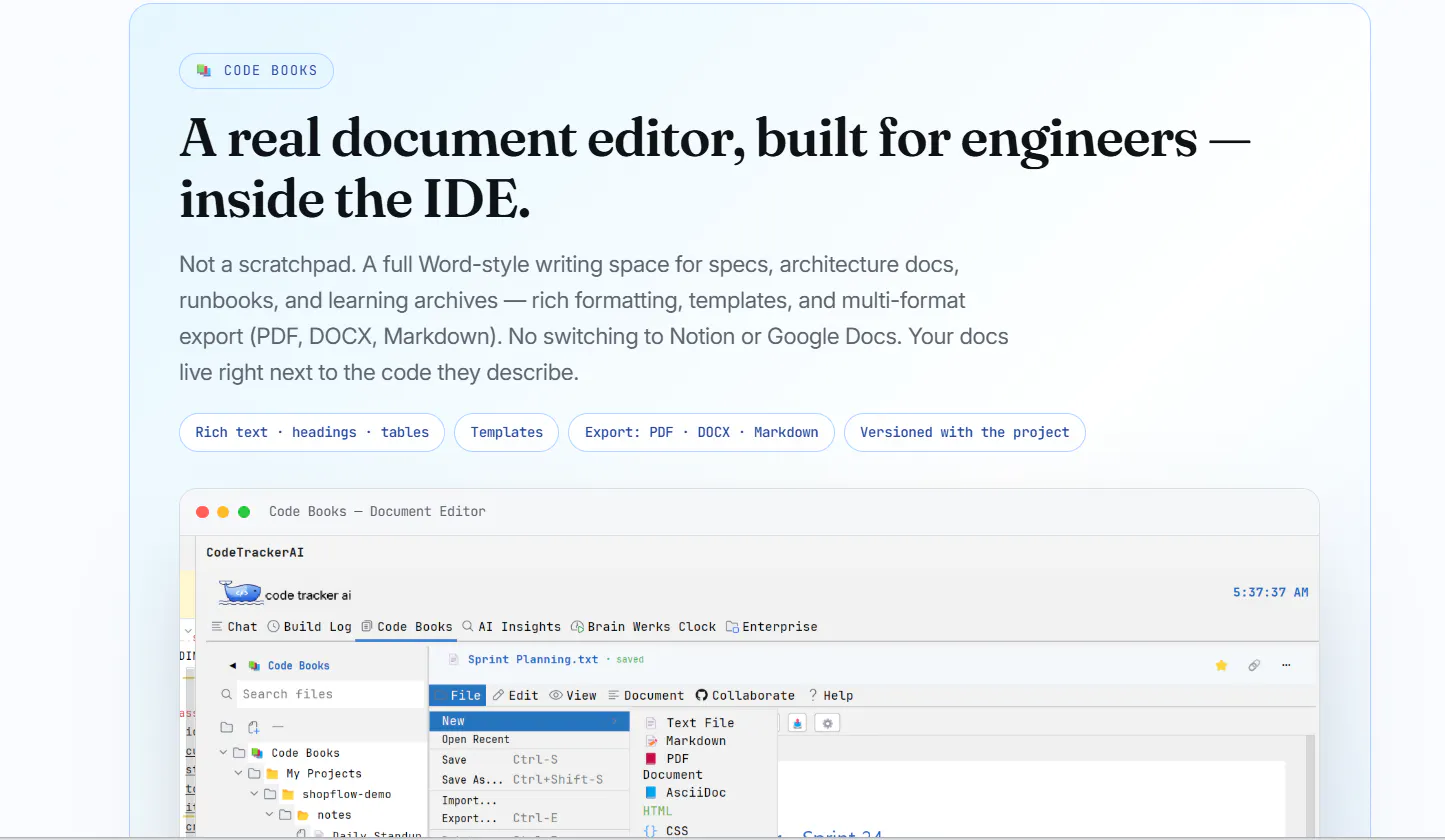Open the Help menu
The image size is (1445, 840).
831,696
